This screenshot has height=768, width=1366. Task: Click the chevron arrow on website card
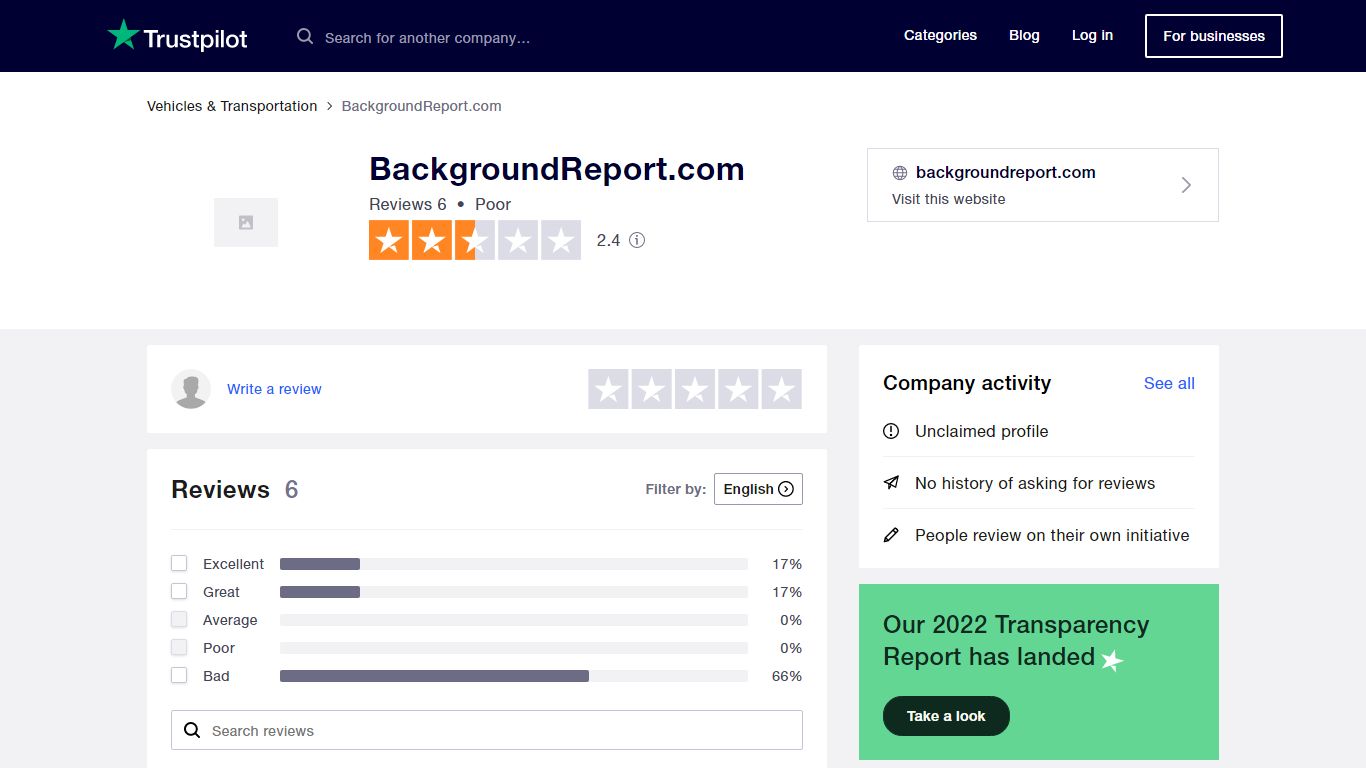point(1186,185)
